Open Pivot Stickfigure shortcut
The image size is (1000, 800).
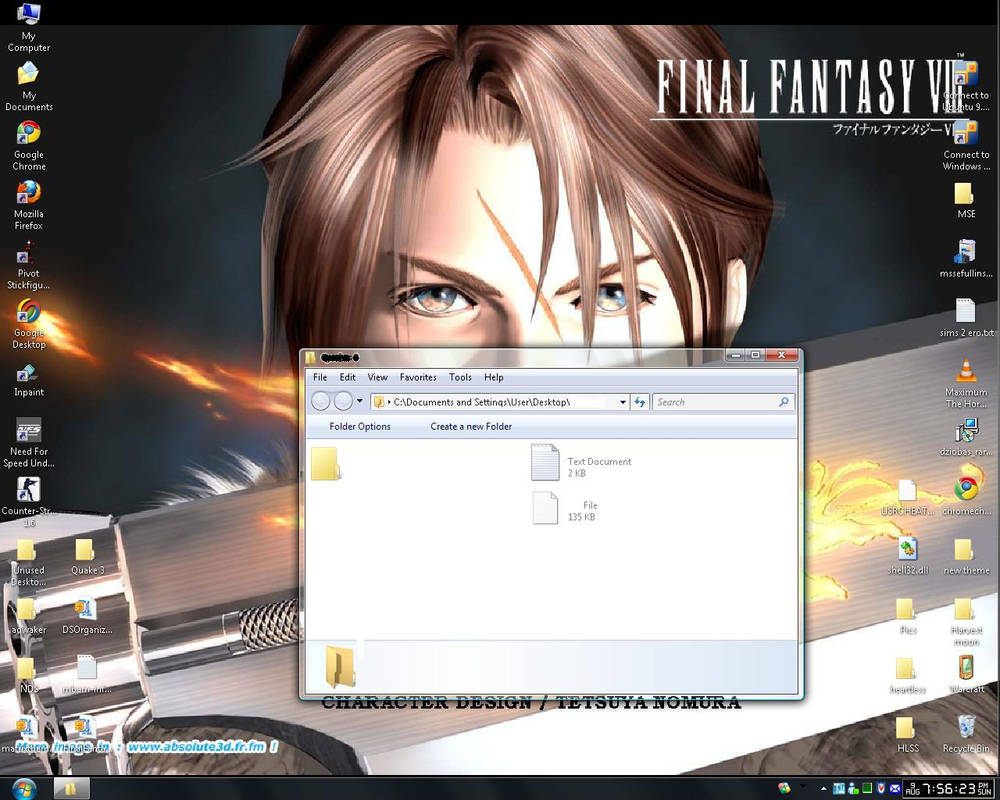28,264
